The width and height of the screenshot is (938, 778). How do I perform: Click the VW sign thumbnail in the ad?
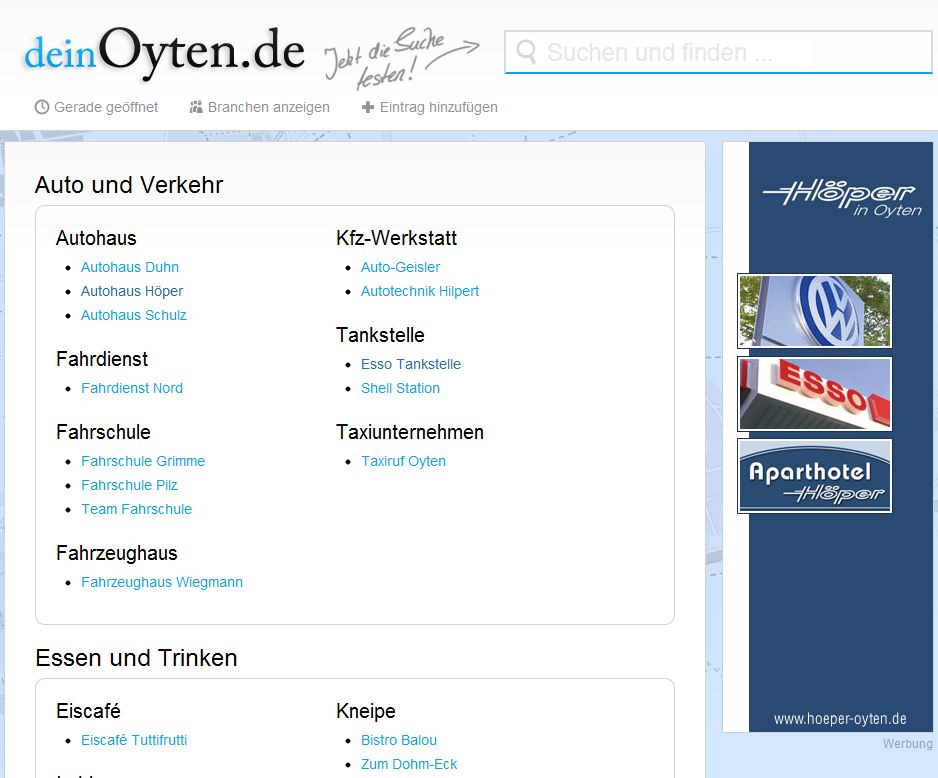(x=815, y=311)
